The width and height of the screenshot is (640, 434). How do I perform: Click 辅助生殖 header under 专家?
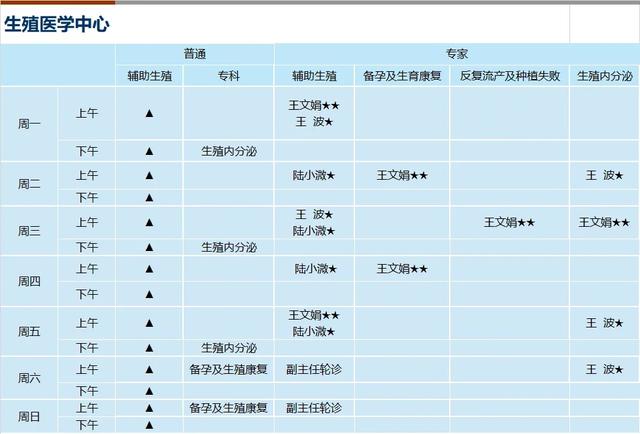(x=314, y=76)
